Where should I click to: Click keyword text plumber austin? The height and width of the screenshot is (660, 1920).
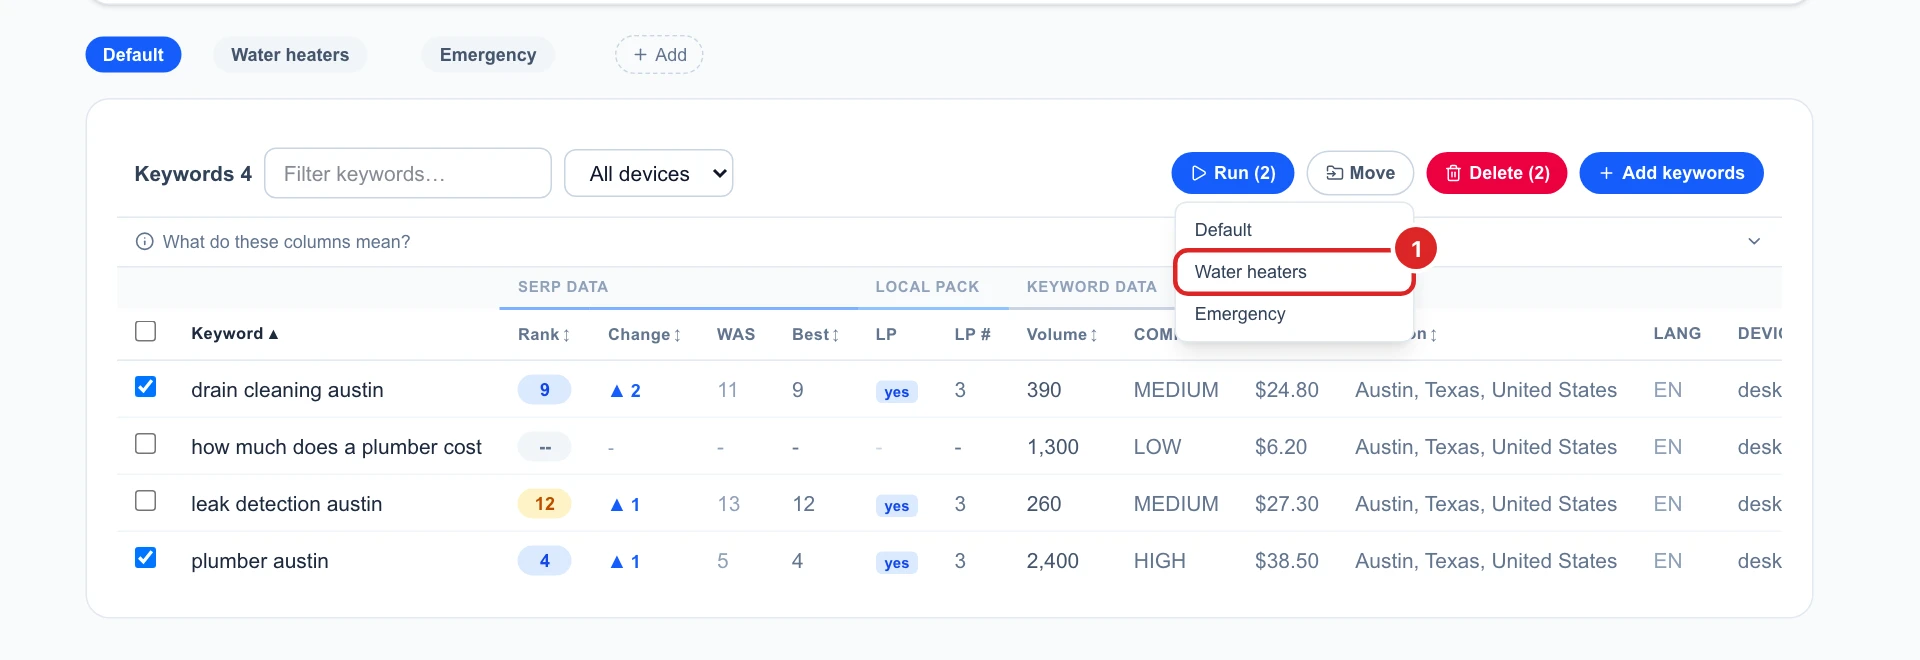coord(260,561)
